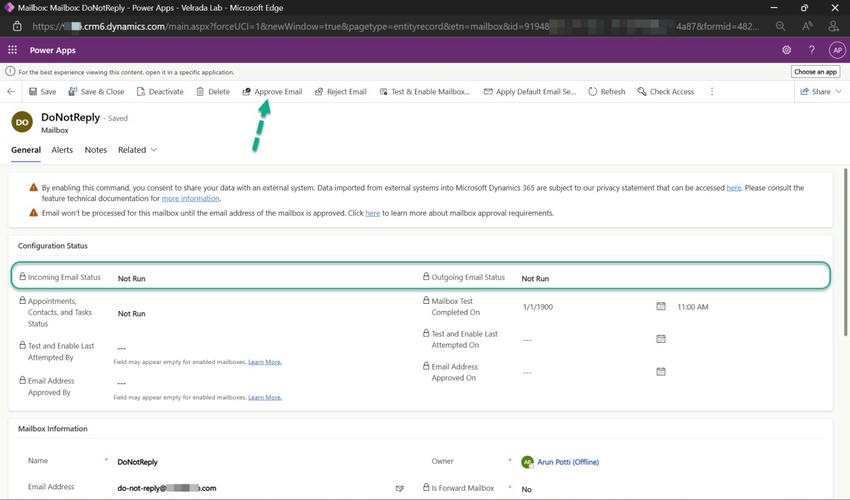Switch to the Notes tab
850x500 pixels.
coord(95,150)
